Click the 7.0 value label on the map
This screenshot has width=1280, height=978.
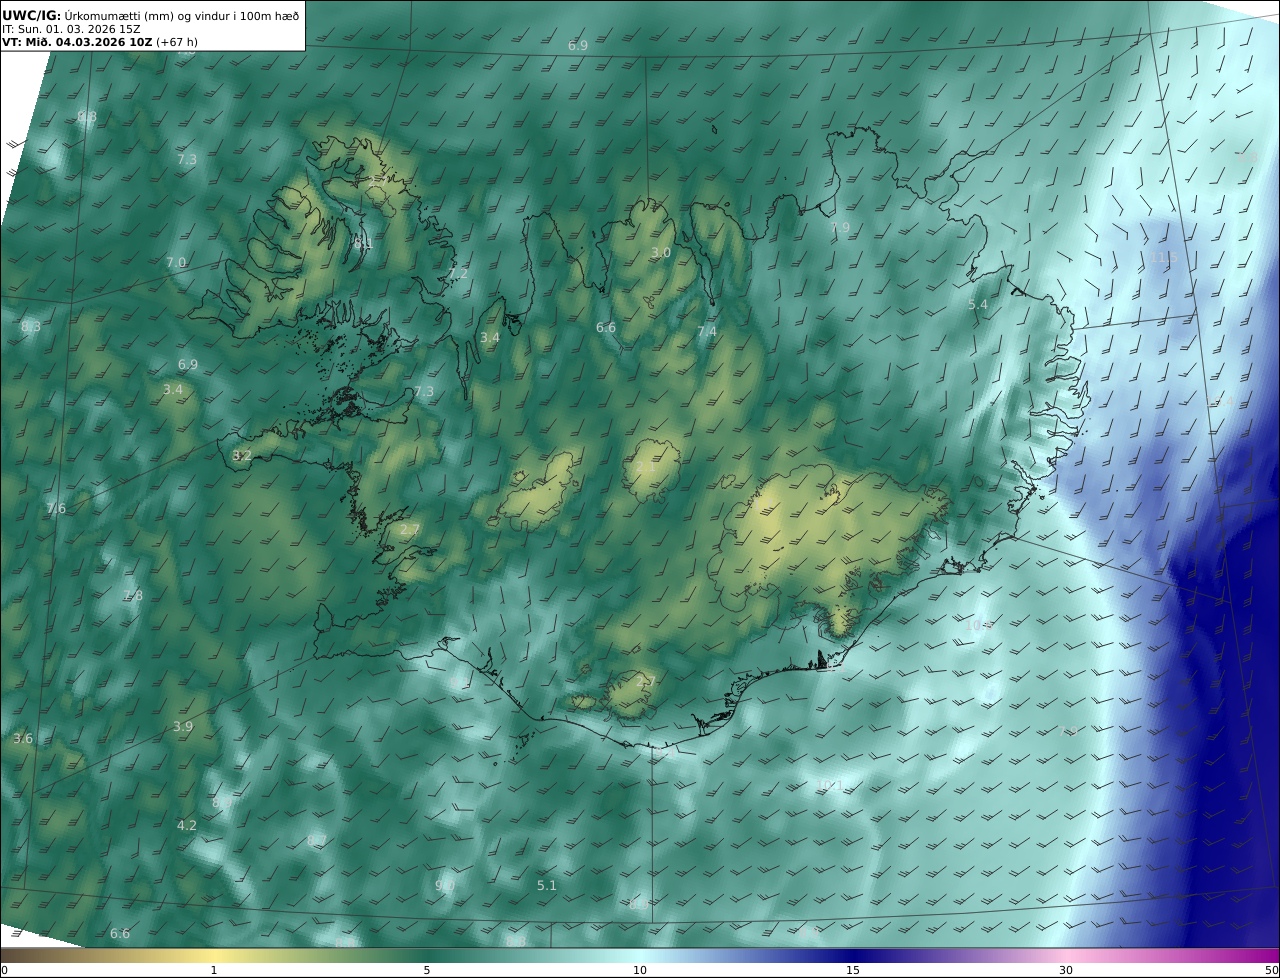coord(176,262)
